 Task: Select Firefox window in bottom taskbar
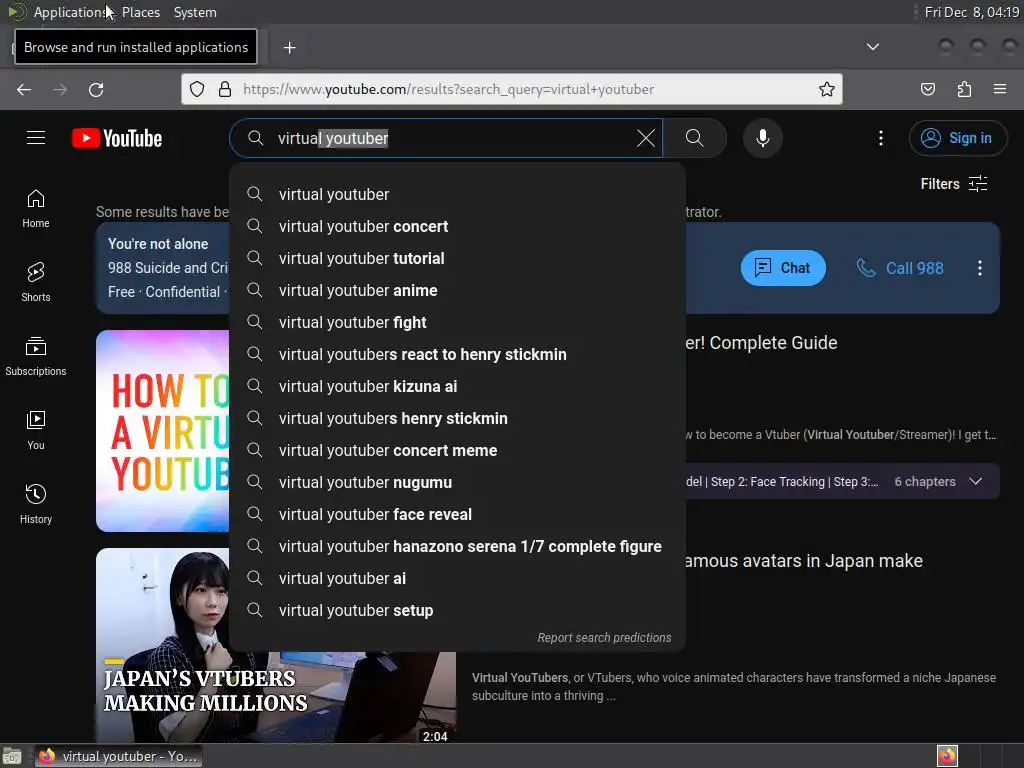point(118,756)
